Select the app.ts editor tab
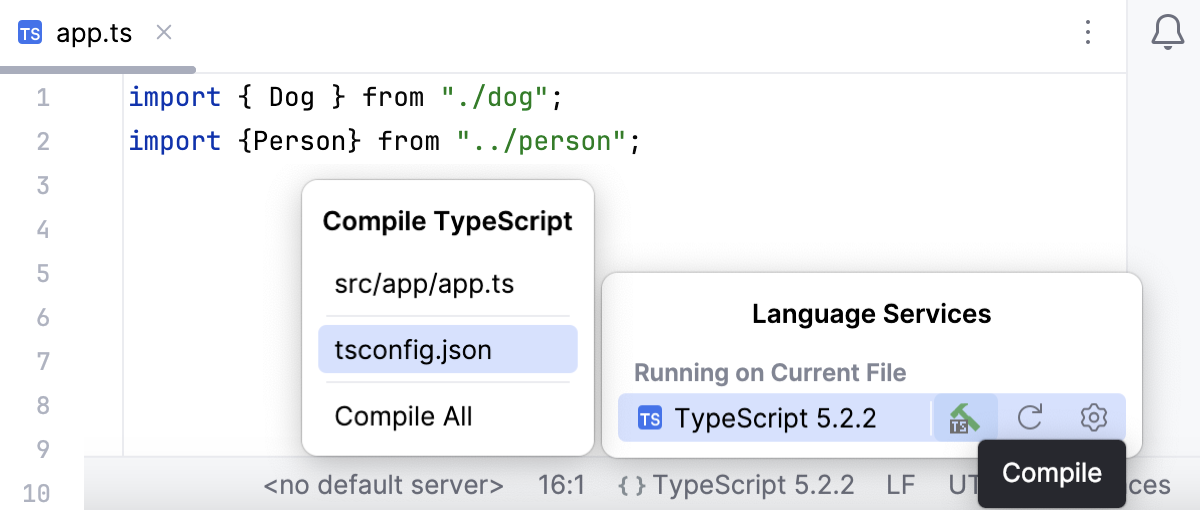The width and height of the screenshot is (1200, 510). click(94, 33)
